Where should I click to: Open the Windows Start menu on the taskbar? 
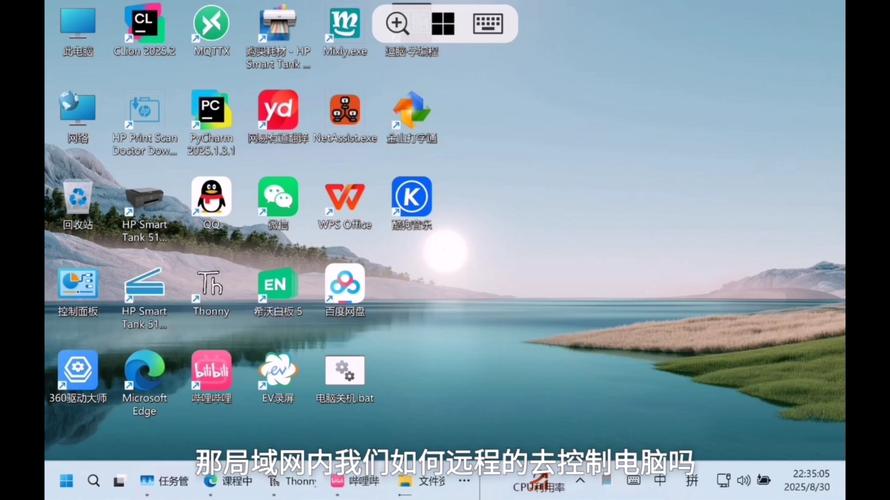pos(66,481)
